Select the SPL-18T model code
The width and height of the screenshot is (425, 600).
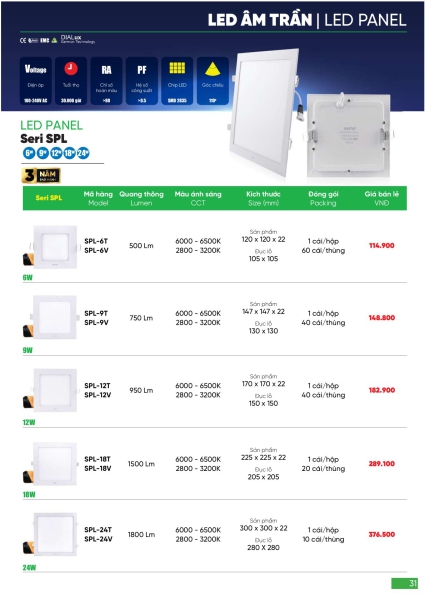click(x=97, y=459)
